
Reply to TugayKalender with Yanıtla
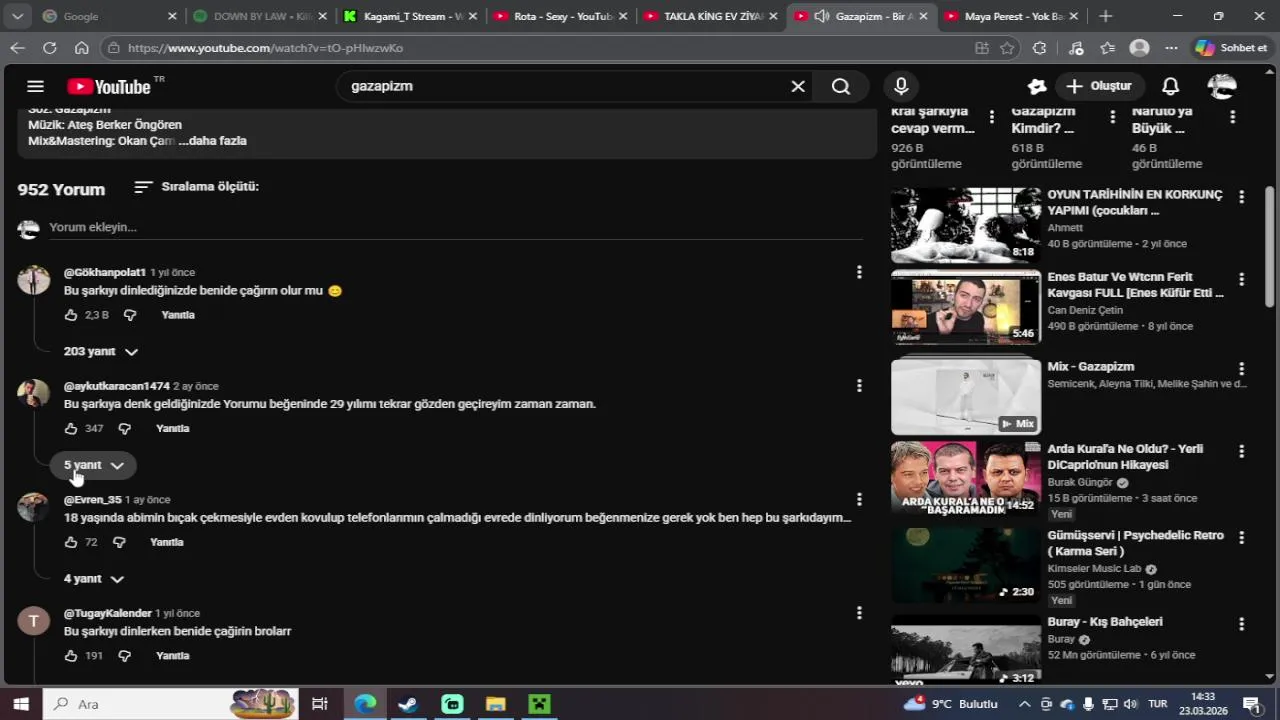[x=173, y=656]
